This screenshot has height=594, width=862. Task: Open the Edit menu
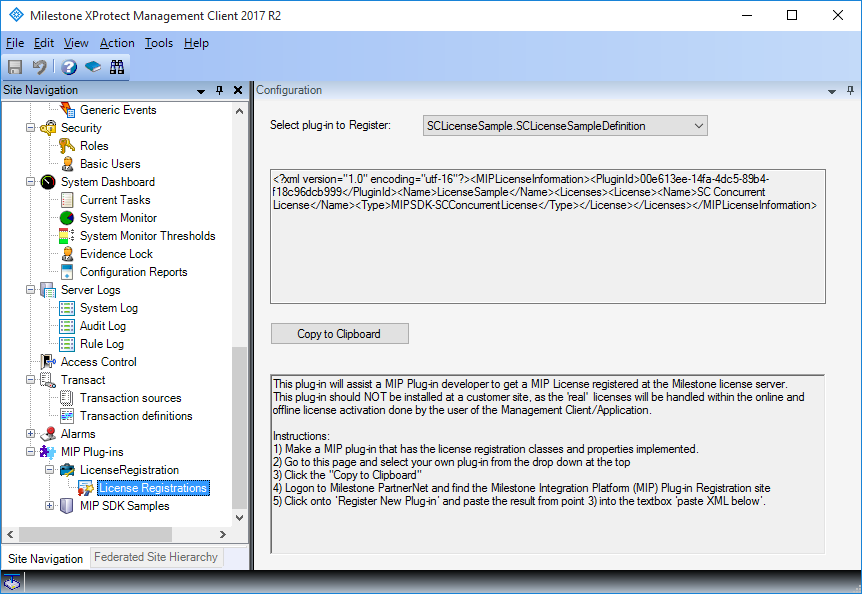(x=43, y=43)
